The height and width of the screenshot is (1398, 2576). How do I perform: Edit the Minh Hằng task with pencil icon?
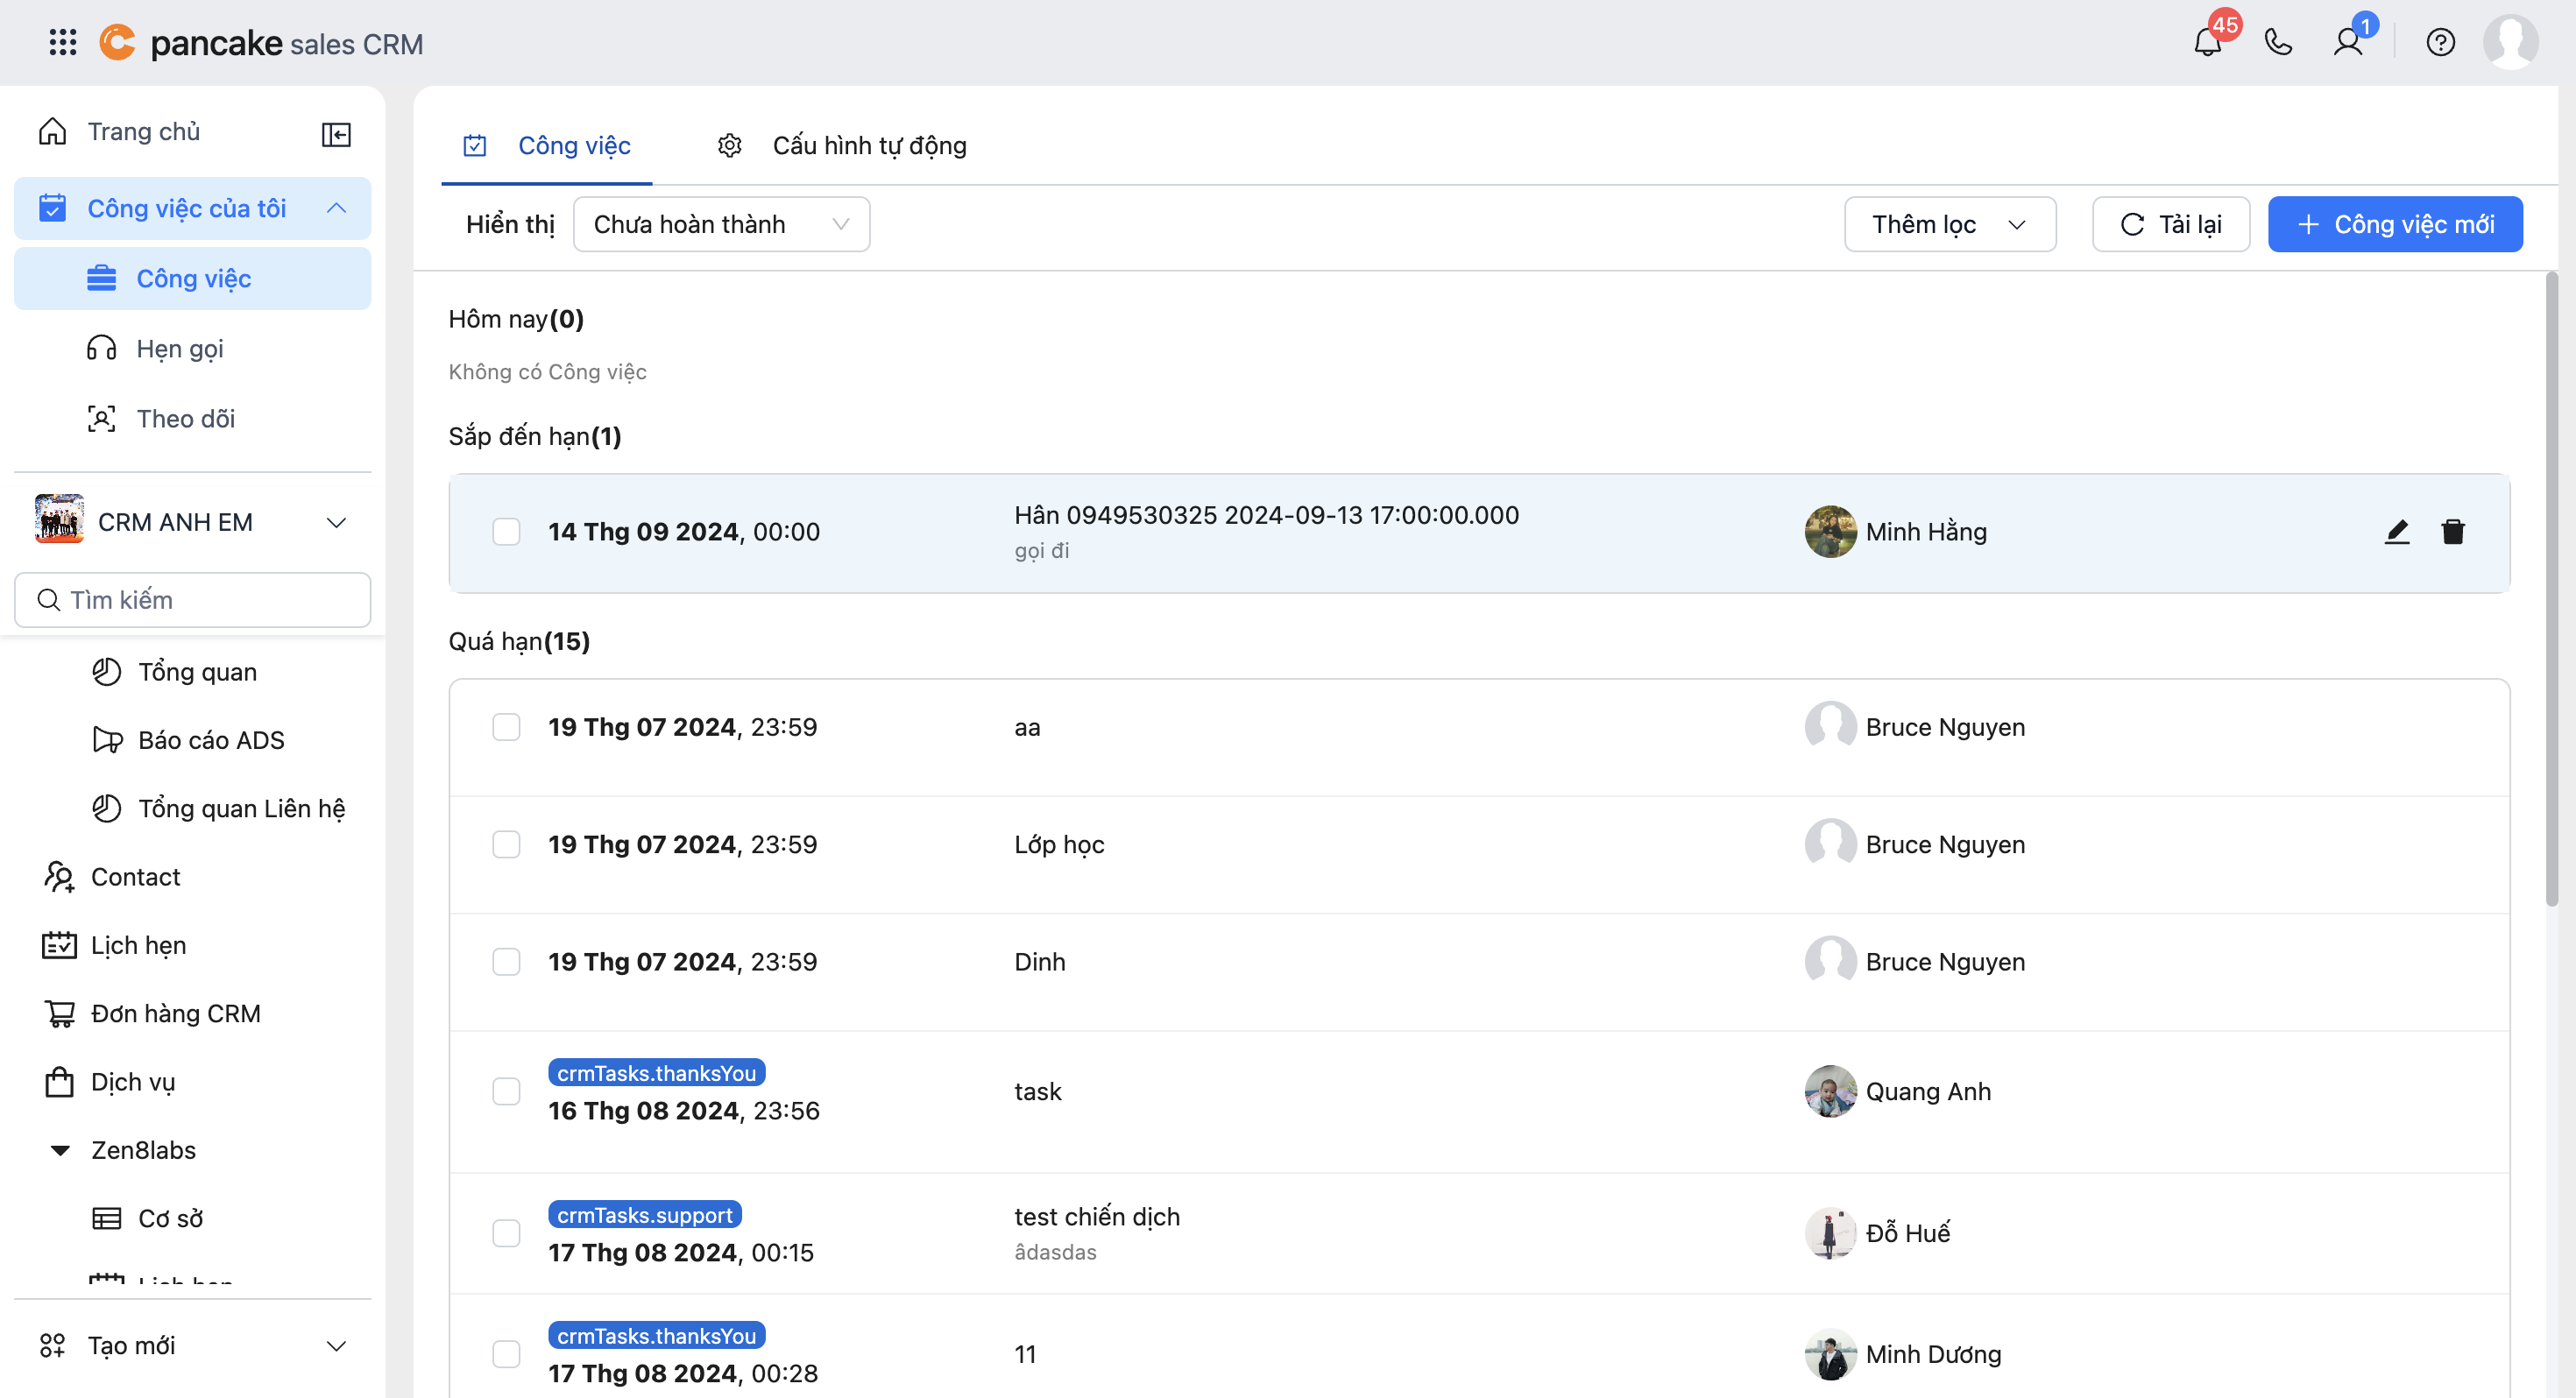(x=2396, y=531)
